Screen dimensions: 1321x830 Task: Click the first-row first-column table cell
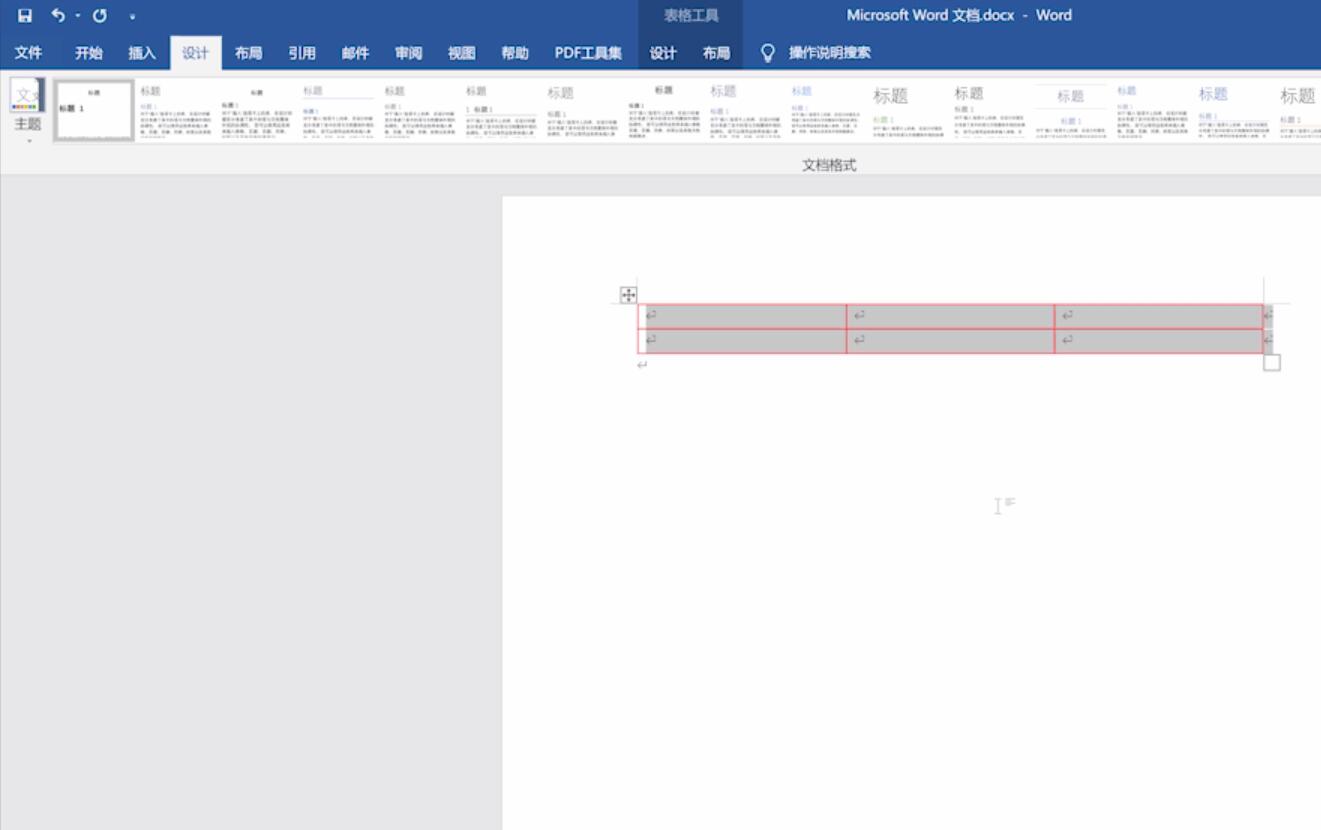pos(742,316)
